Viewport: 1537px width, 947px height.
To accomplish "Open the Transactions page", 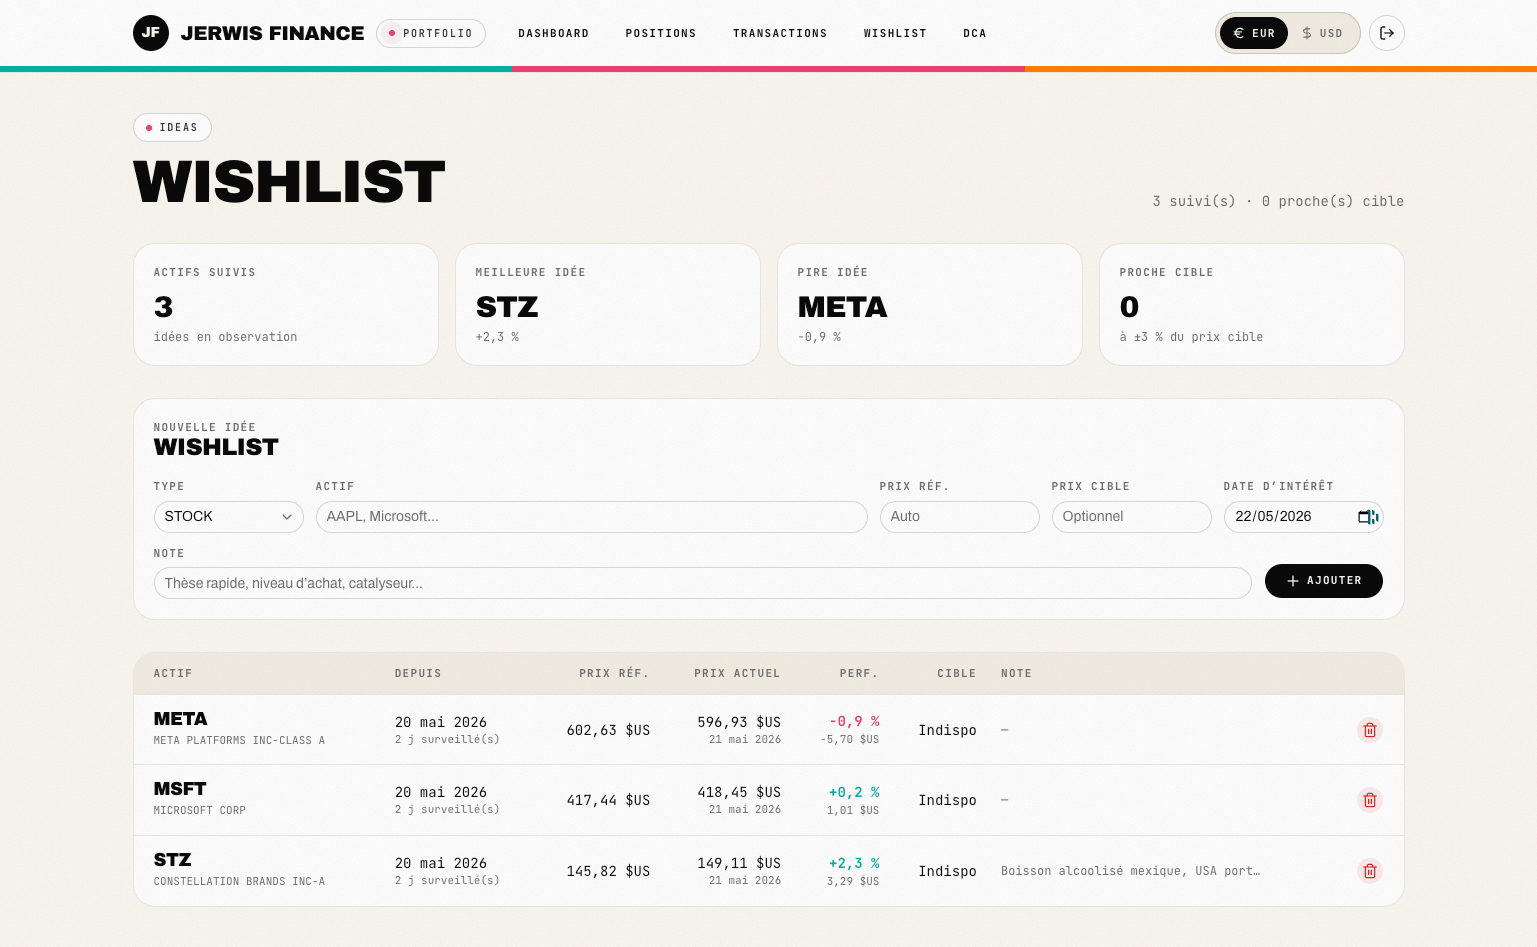I will coord(780,34).
